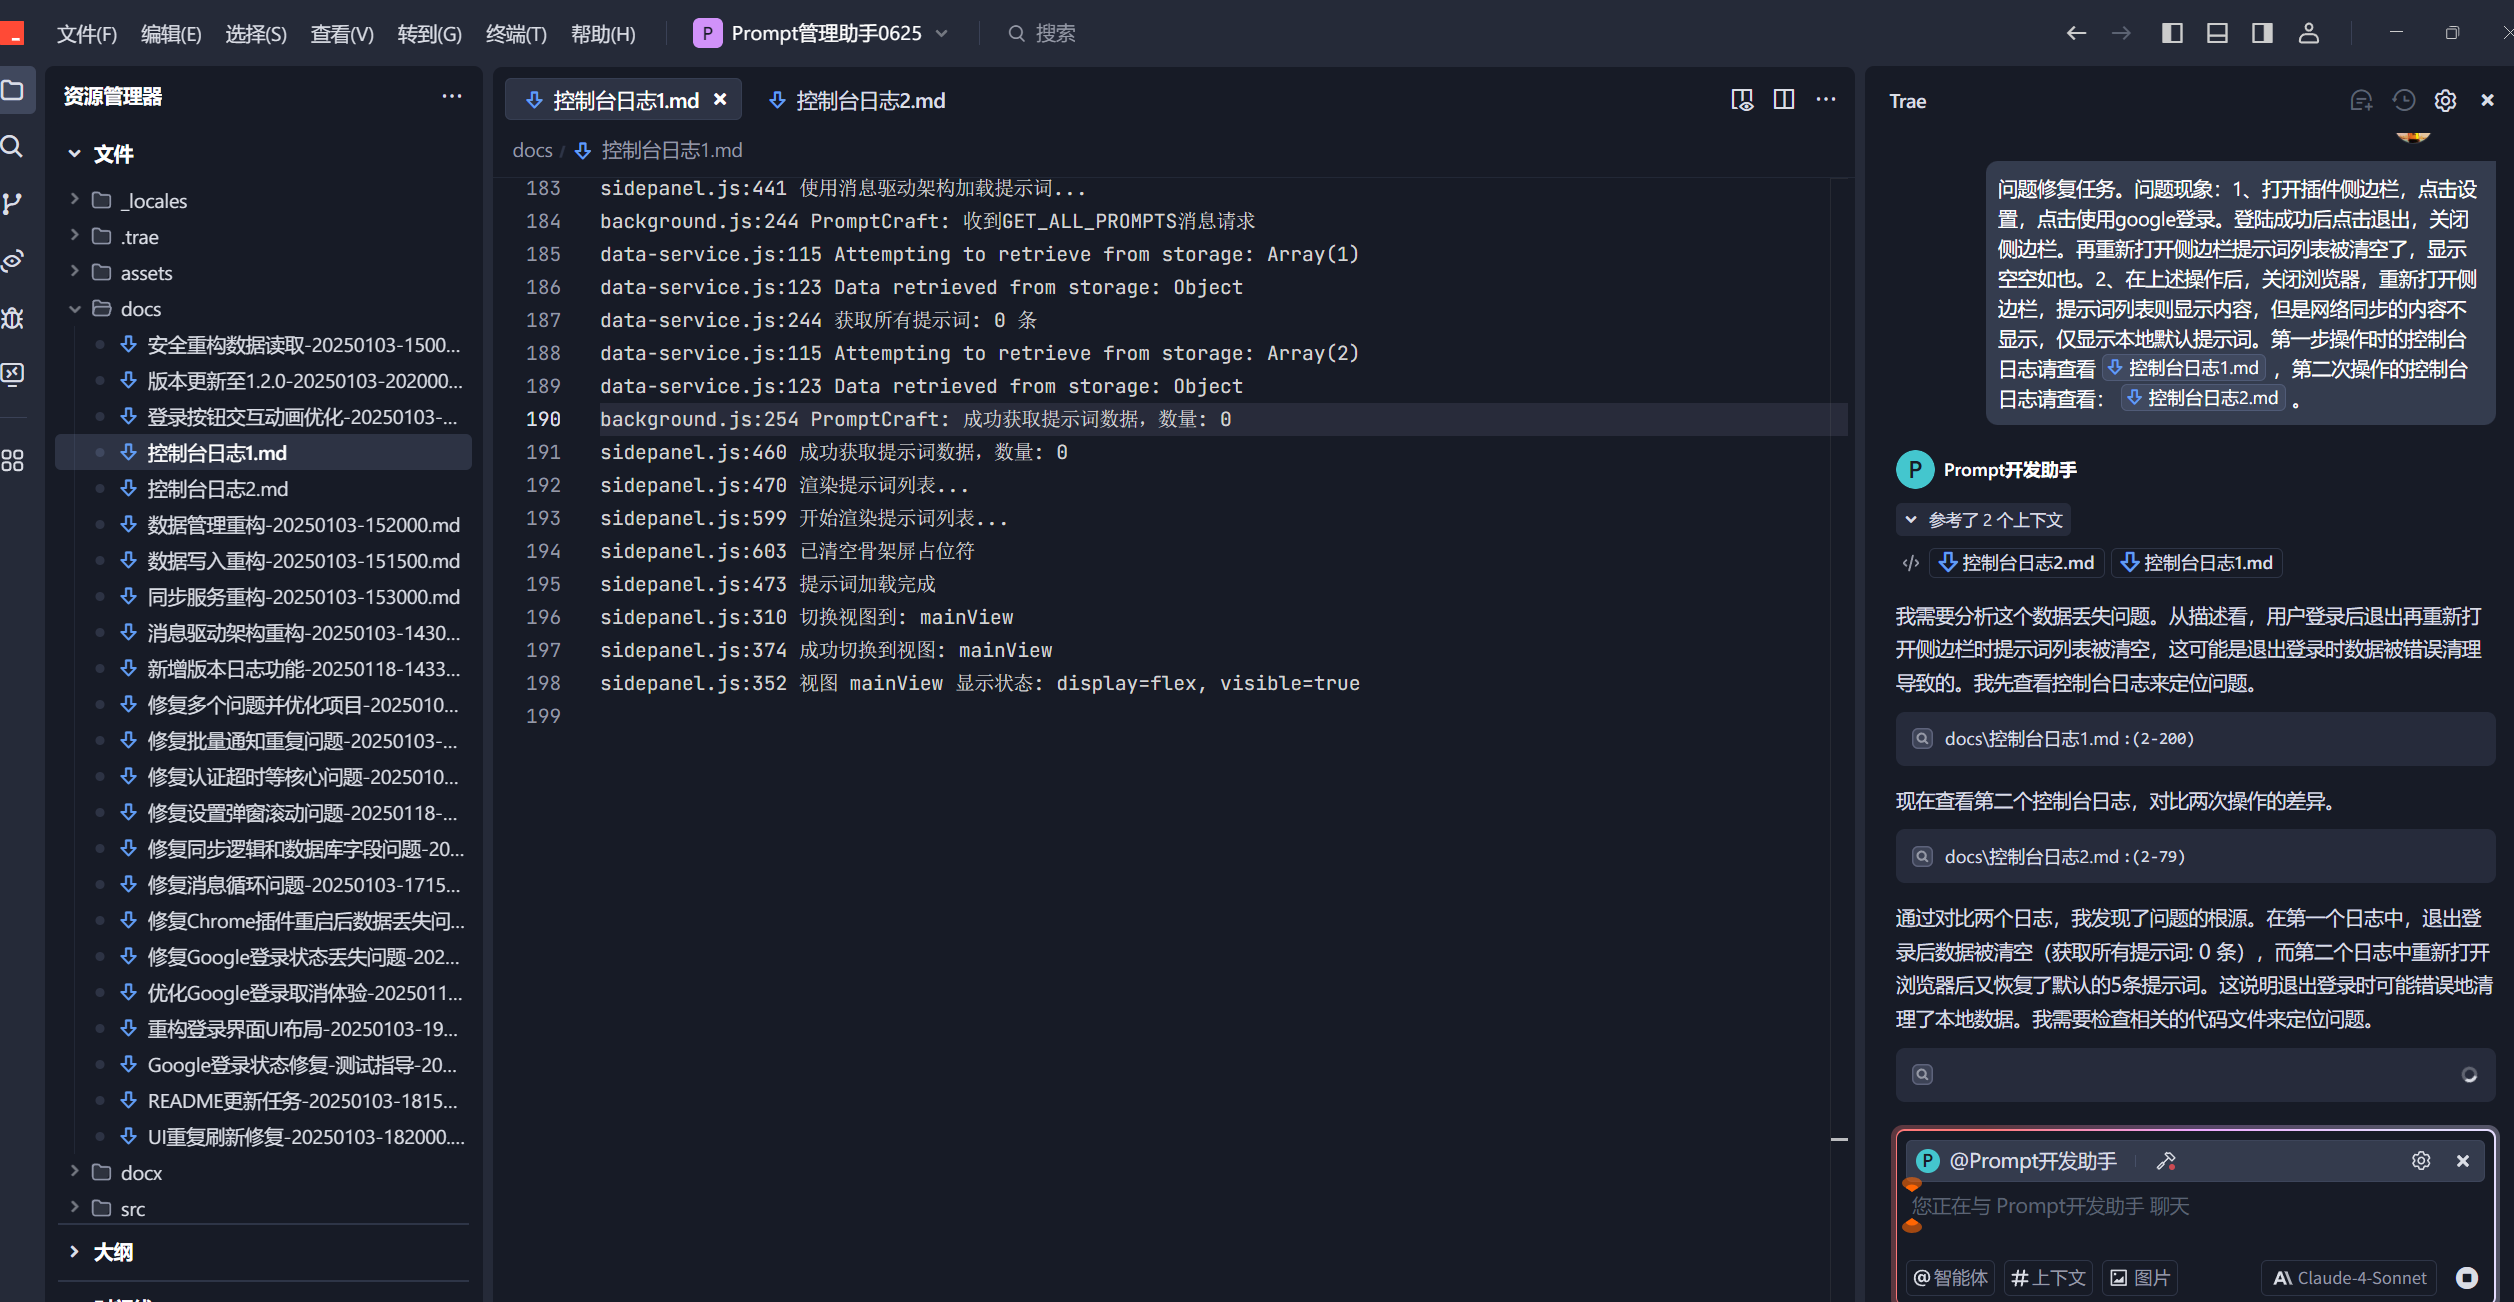
Task: Click the markdown preview icon in editor toolbar
Action: [x=1742, y=100]
